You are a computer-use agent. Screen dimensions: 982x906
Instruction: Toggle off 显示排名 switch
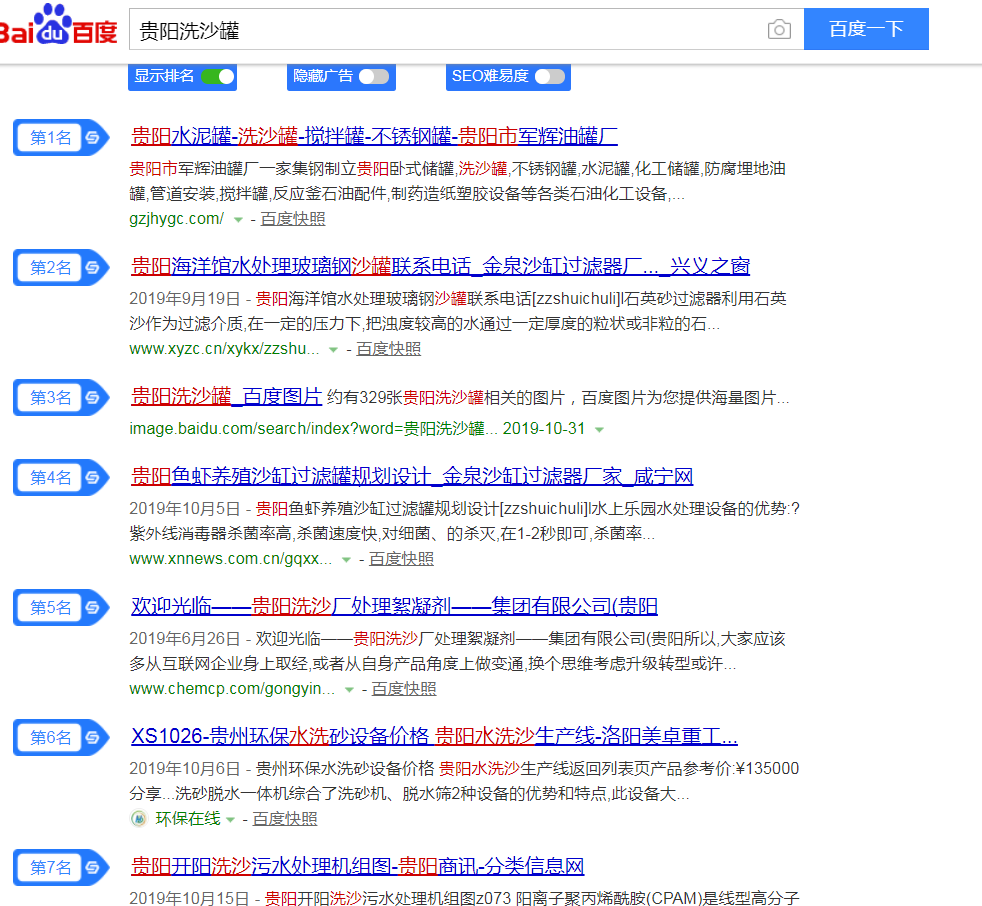(218, 76)
